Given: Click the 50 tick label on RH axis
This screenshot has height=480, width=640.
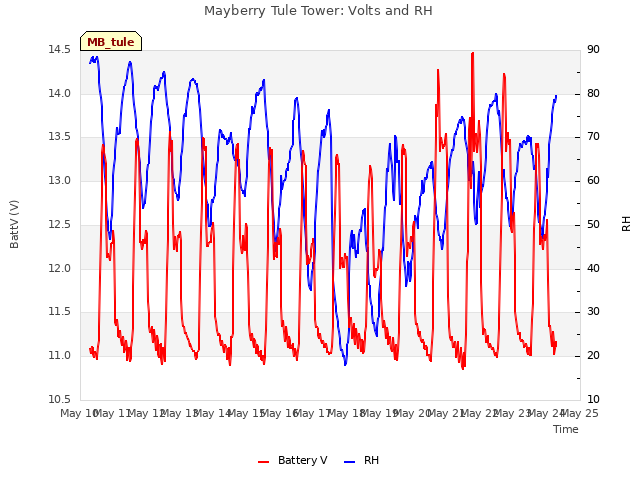Looking at the screenshot, I should pyautogui.click(x=593, y=224).
